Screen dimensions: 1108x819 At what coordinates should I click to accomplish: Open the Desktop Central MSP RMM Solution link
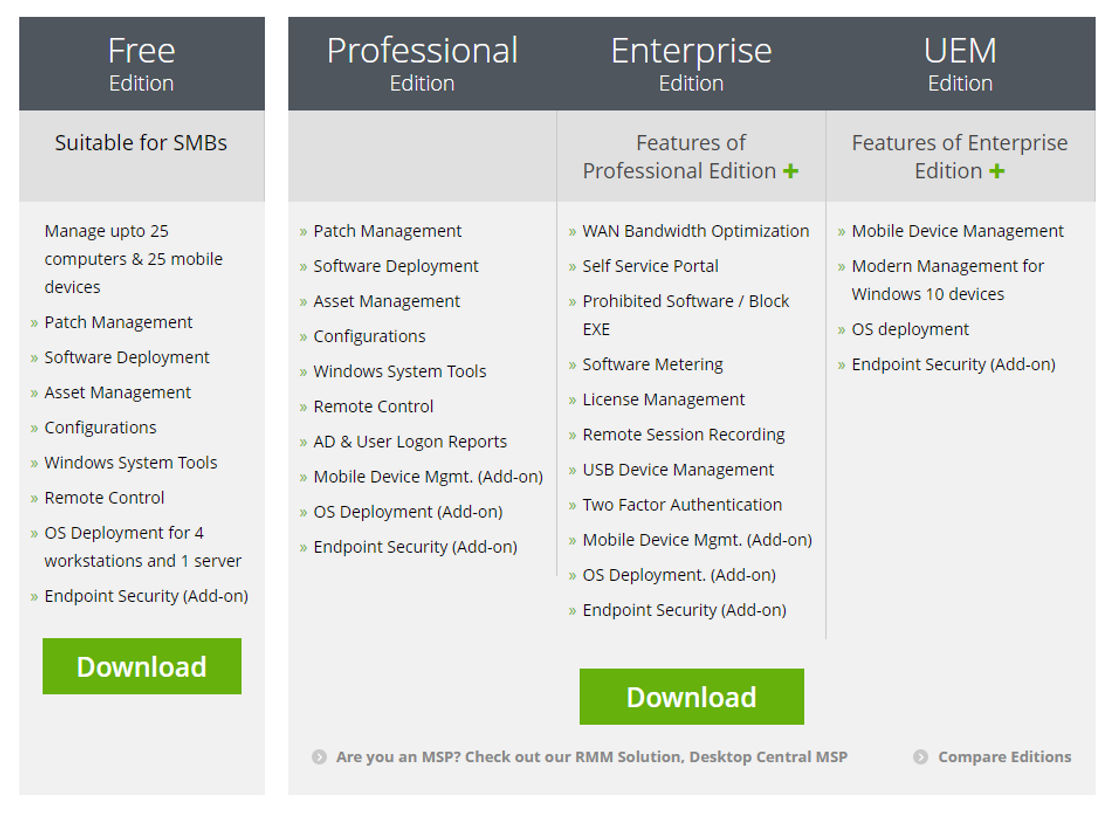(591, 757)
